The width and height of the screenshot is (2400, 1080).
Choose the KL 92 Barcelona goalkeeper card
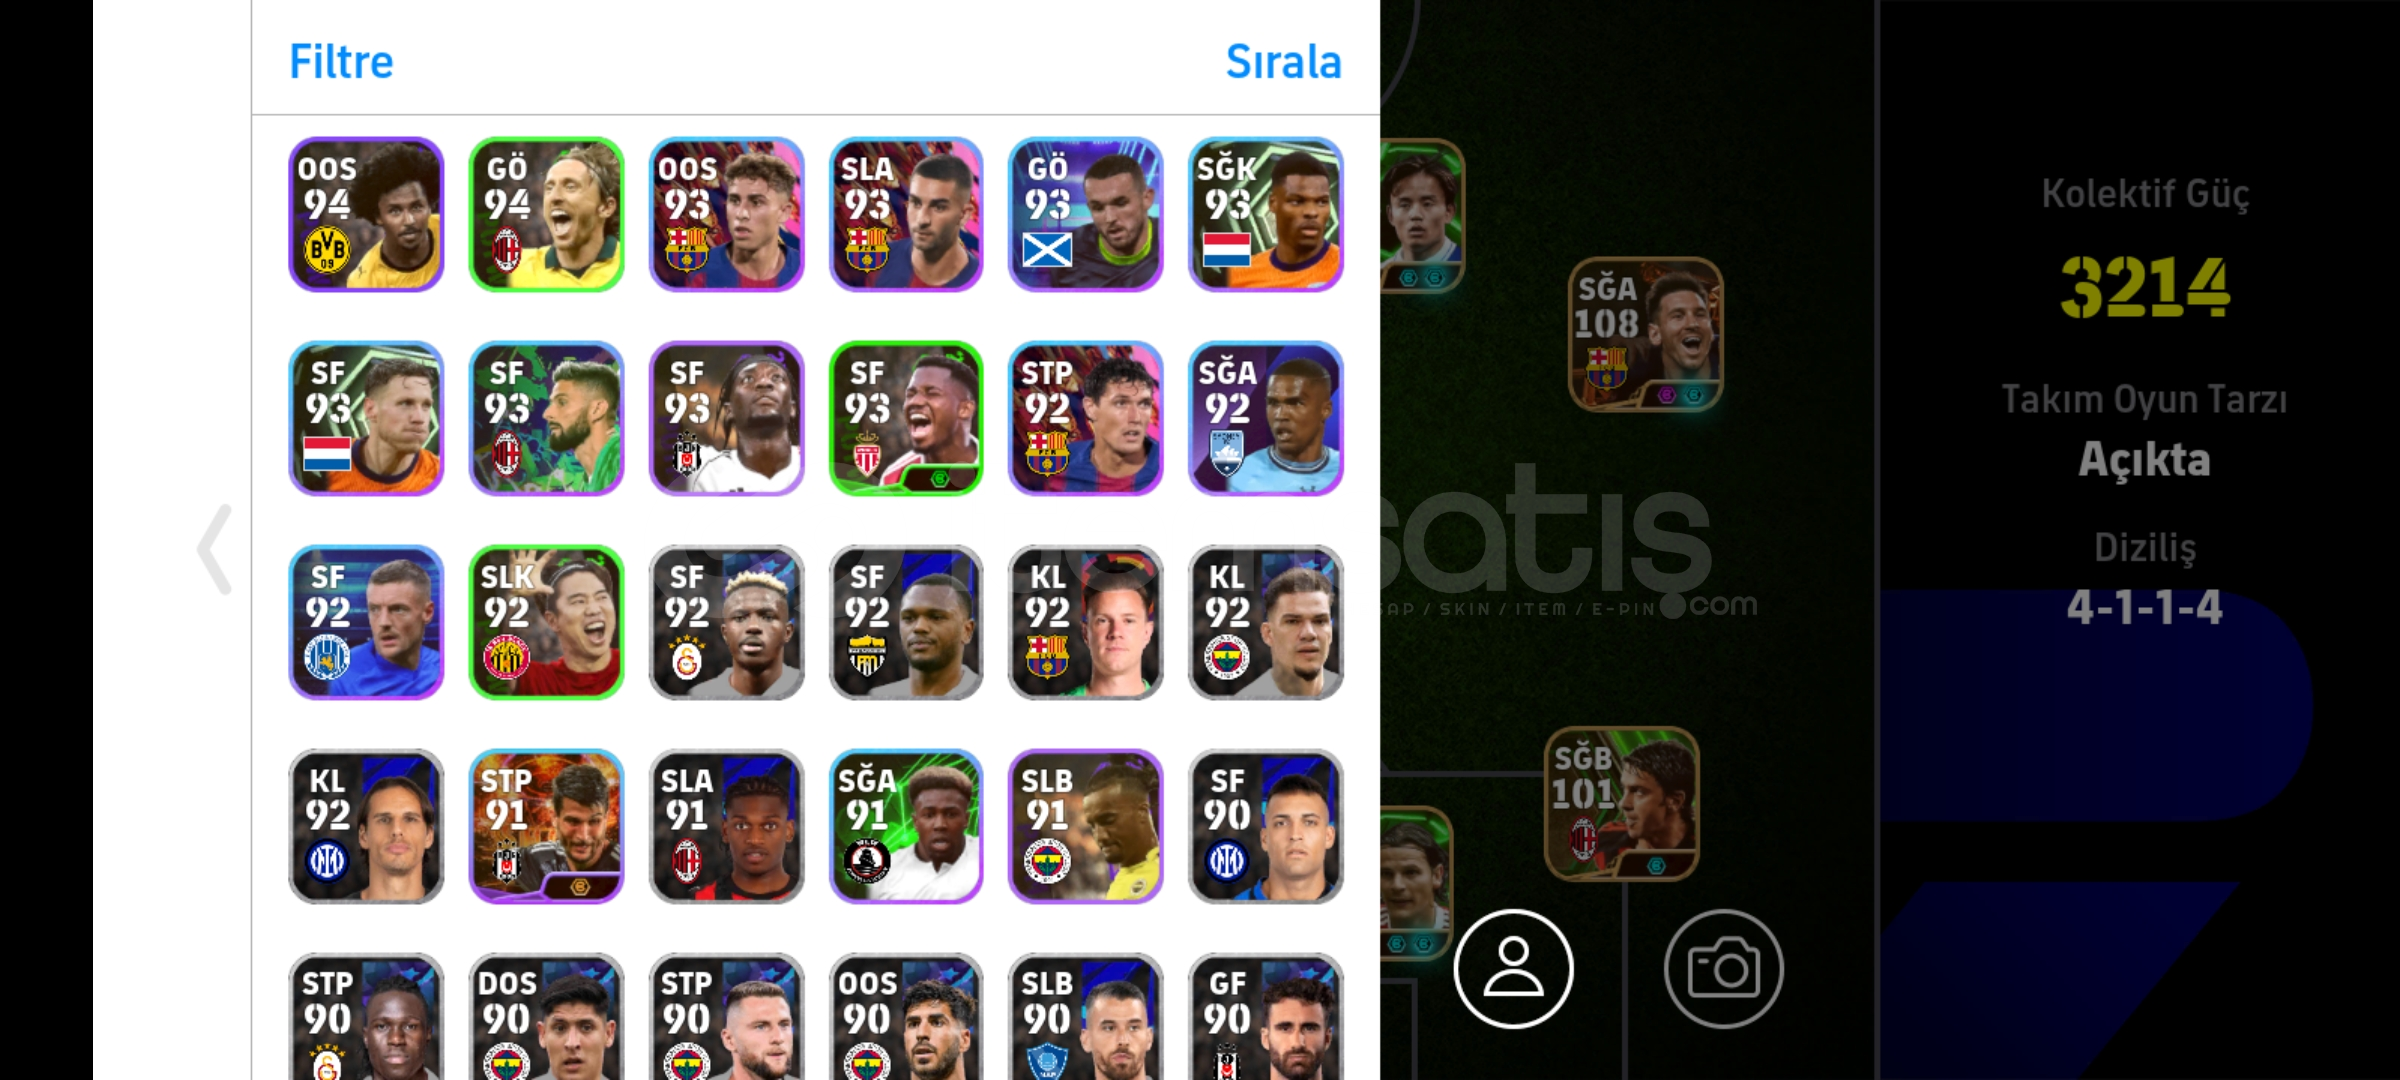click(1086, 622)
